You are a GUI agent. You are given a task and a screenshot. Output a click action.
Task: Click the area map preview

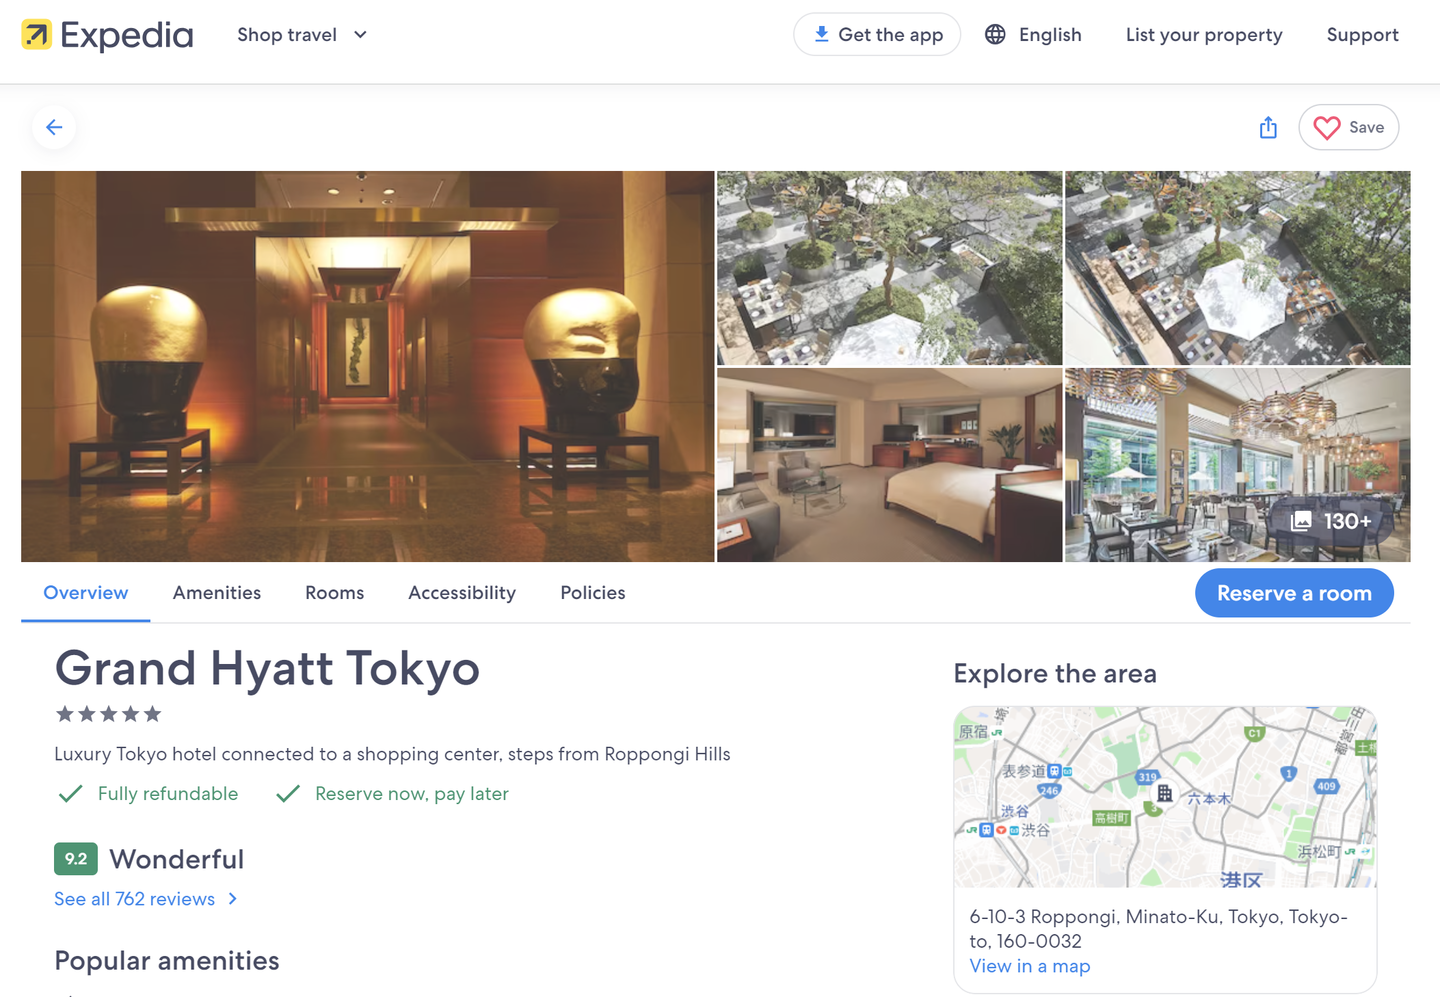pyautogui.click(x=1165, y=797)
